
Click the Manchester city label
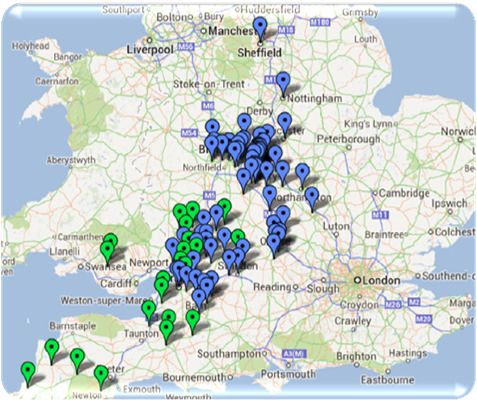tap(231, 31)
